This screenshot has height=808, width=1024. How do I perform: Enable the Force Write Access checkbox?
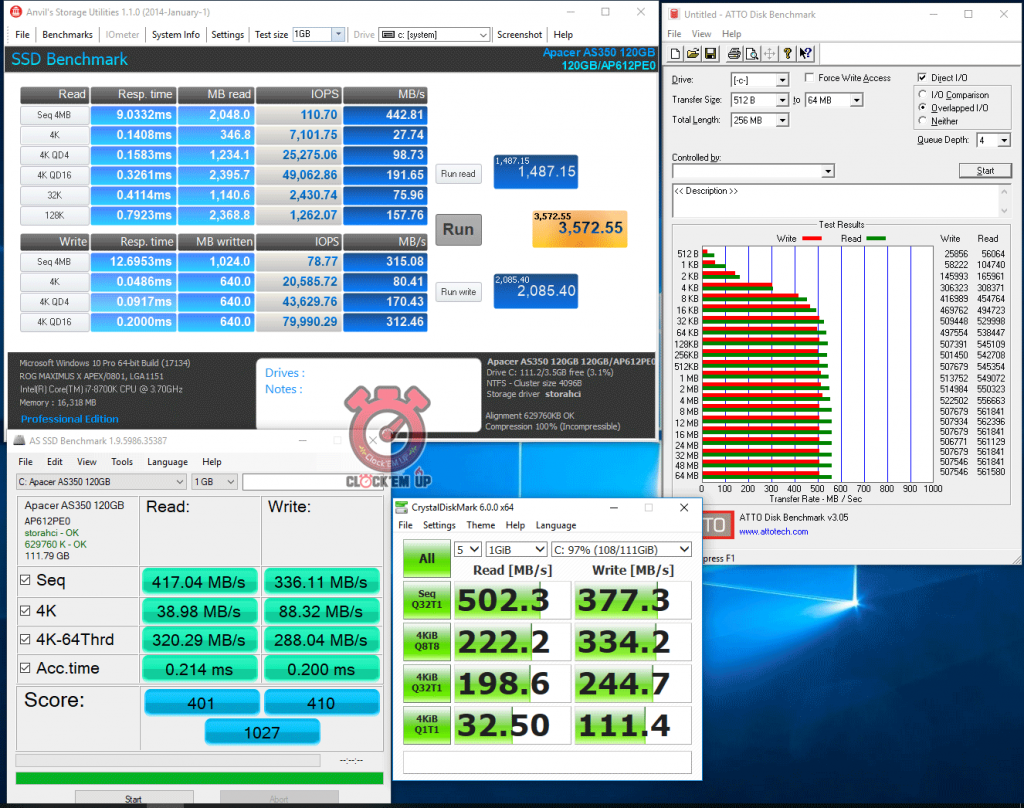[809, 78]
